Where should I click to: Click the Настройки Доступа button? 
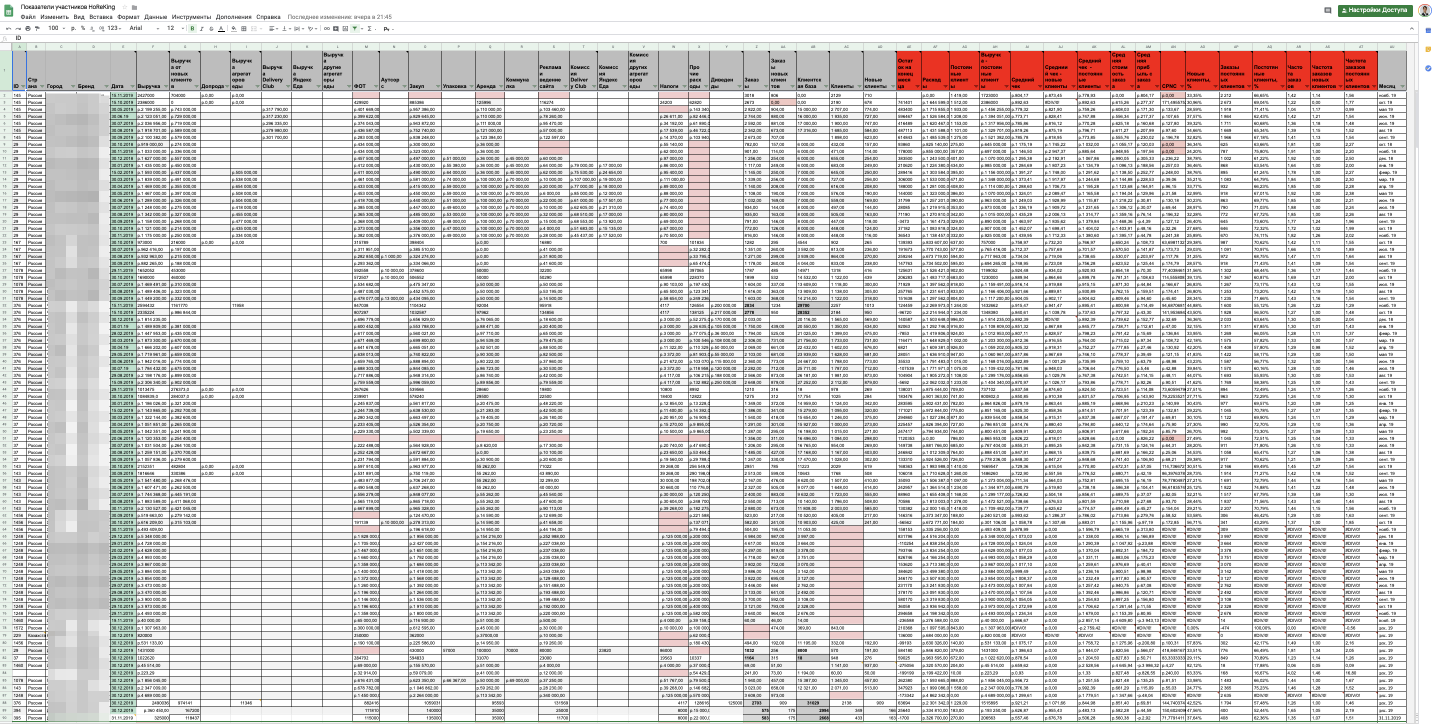pos(1375,10)
